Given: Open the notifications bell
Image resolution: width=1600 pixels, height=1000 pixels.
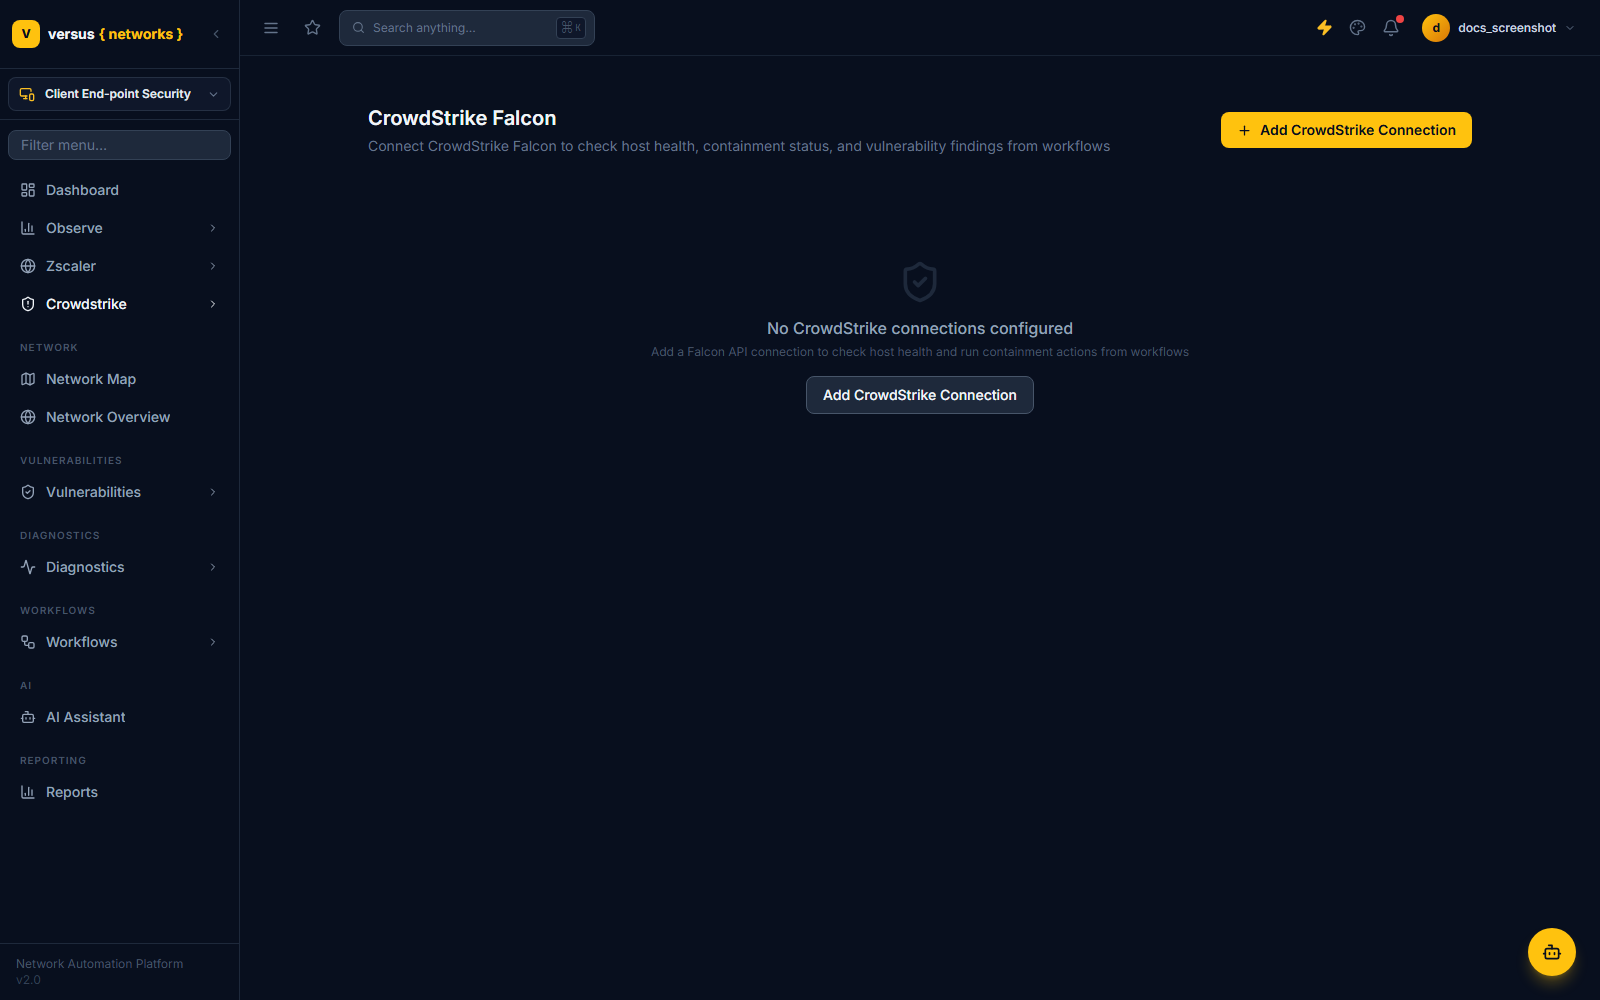Looking at the screenshot, I should point(1391,28).
